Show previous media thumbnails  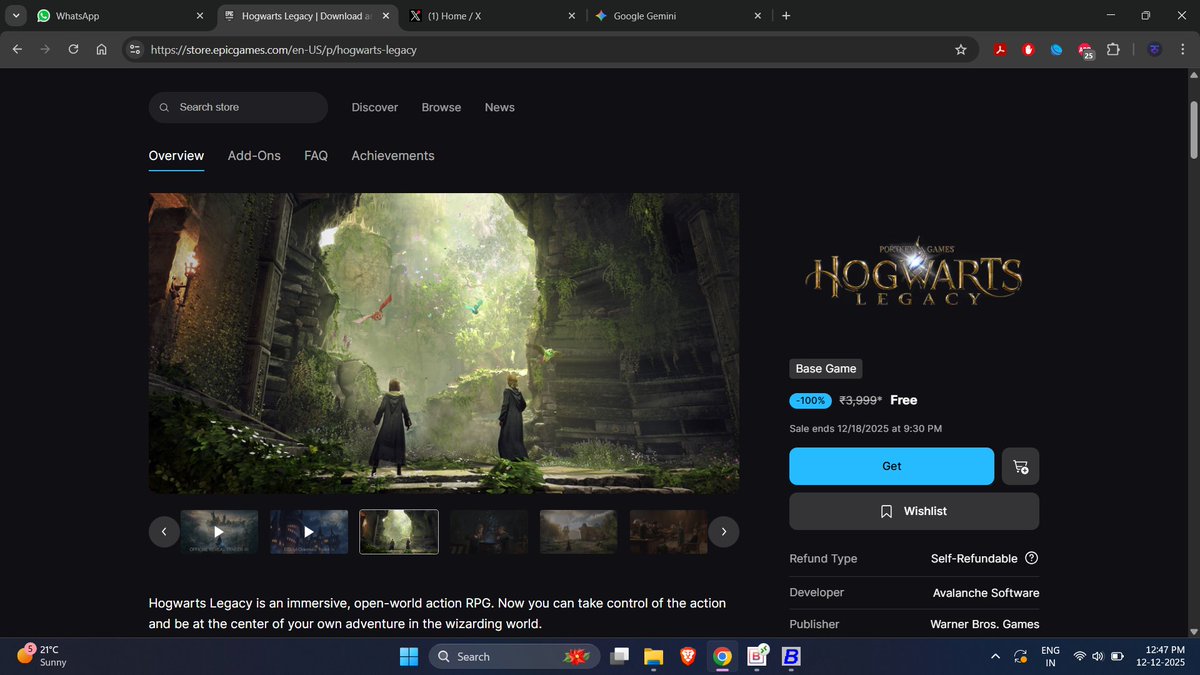coord(164,531)
